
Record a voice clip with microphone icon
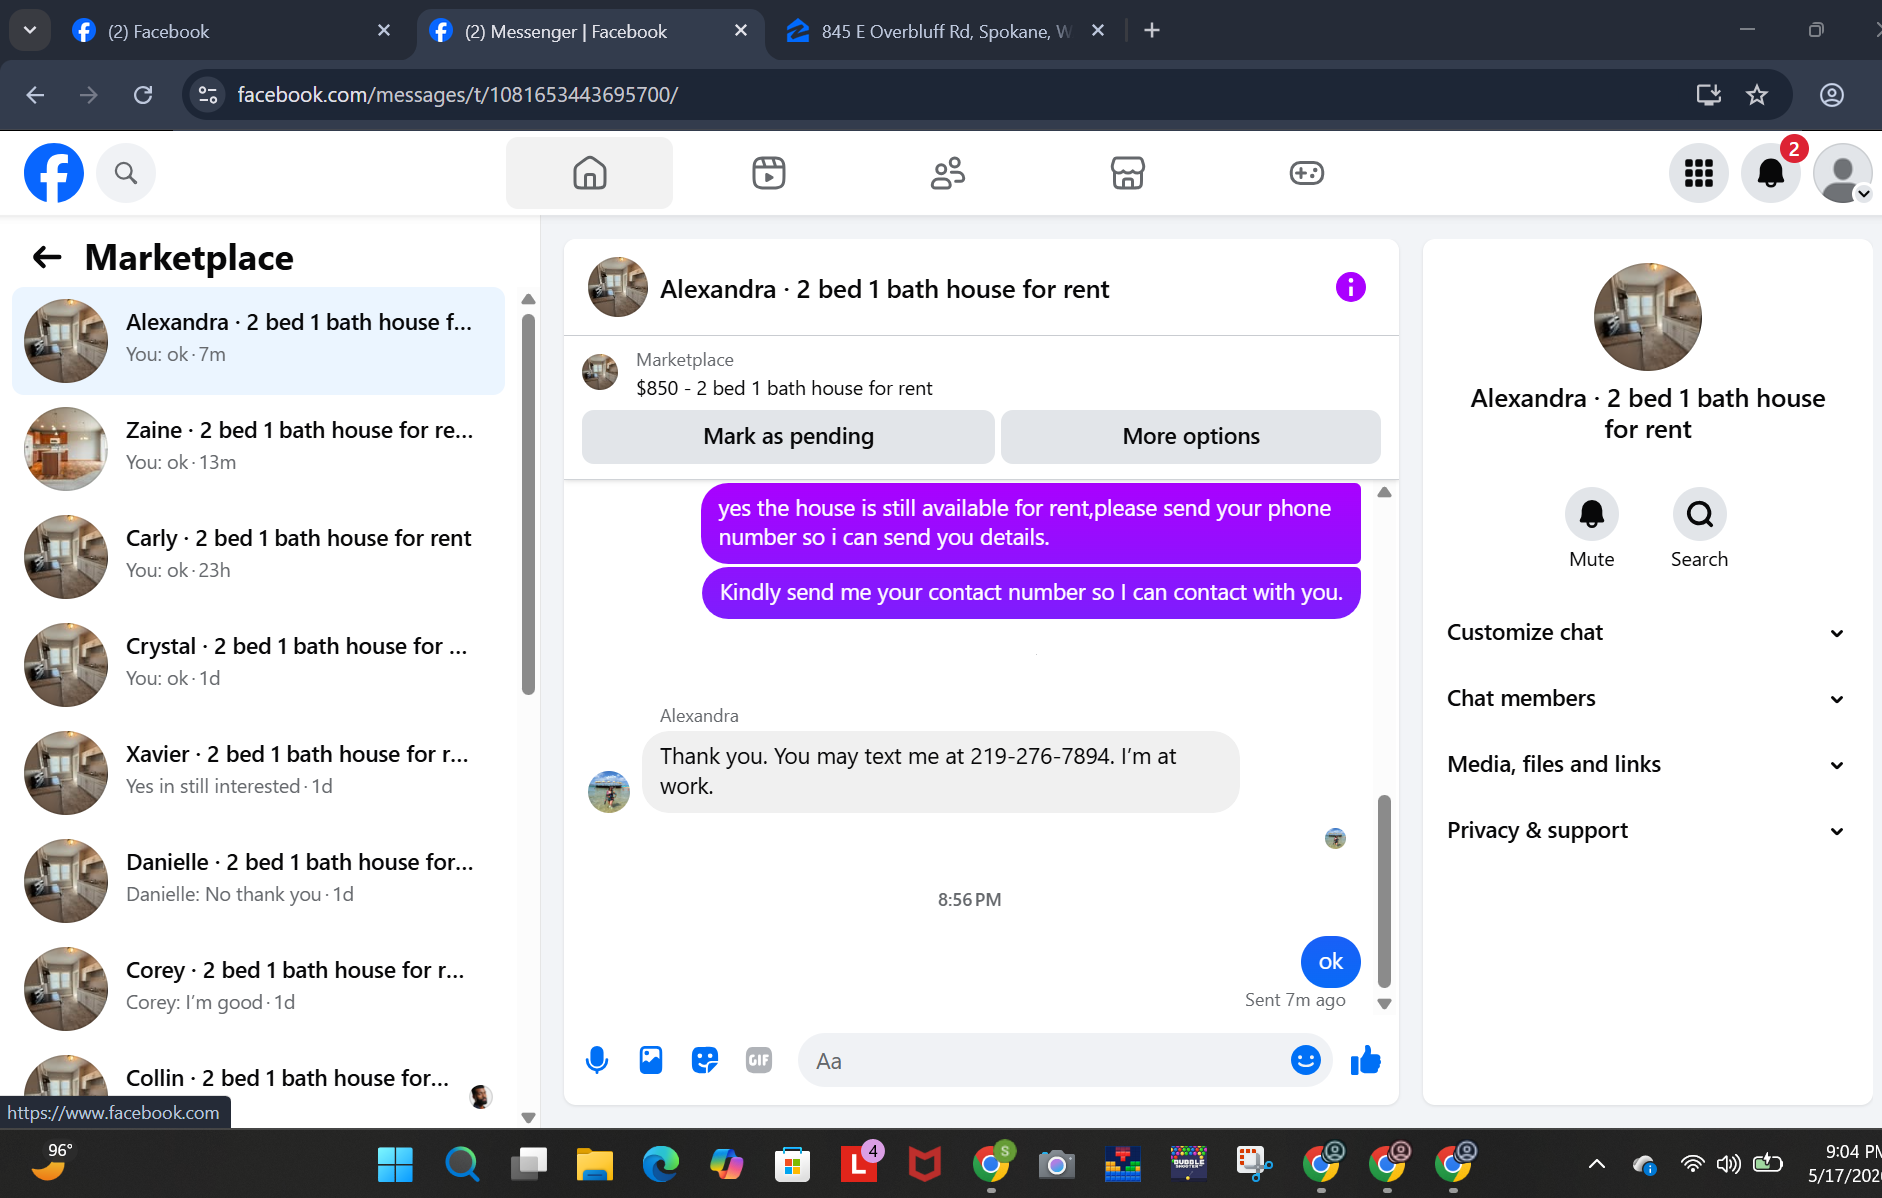coord(597,1060)
